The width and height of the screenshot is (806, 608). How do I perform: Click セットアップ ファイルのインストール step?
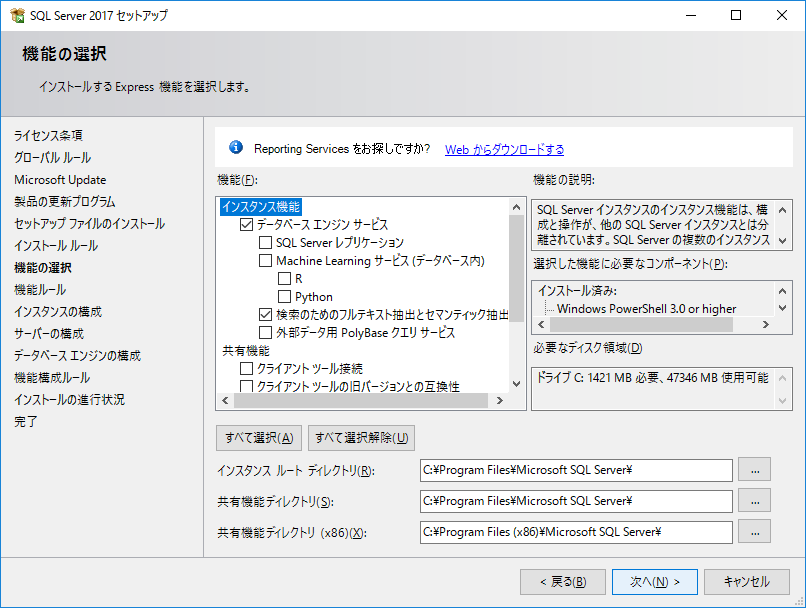coord(89,224)
